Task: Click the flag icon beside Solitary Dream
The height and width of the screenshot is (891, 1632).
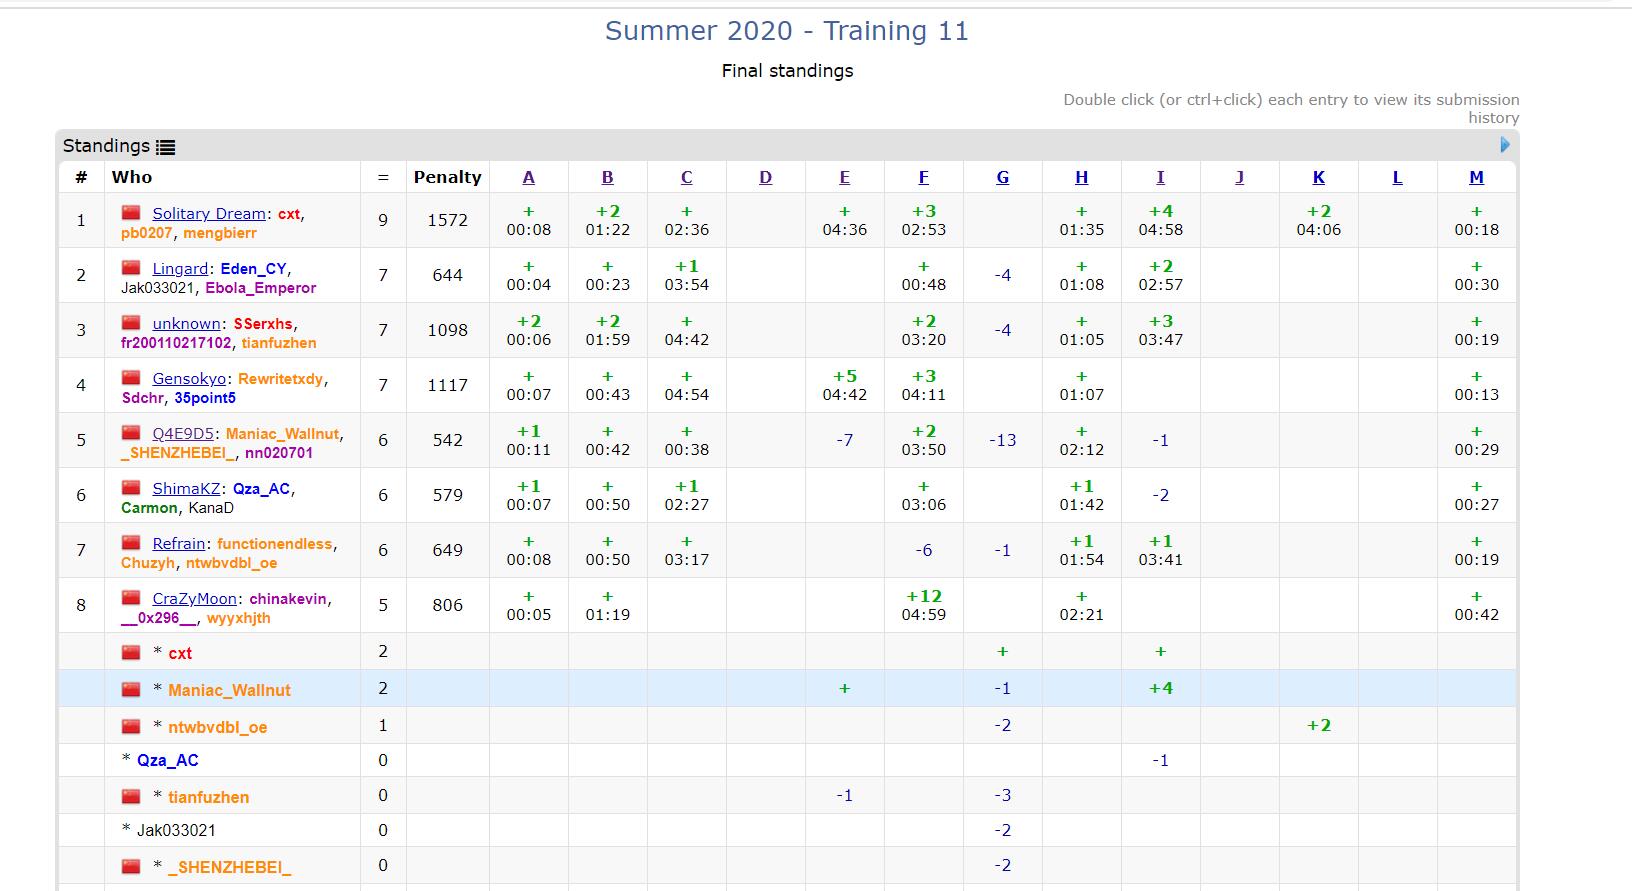Action: 131,213
